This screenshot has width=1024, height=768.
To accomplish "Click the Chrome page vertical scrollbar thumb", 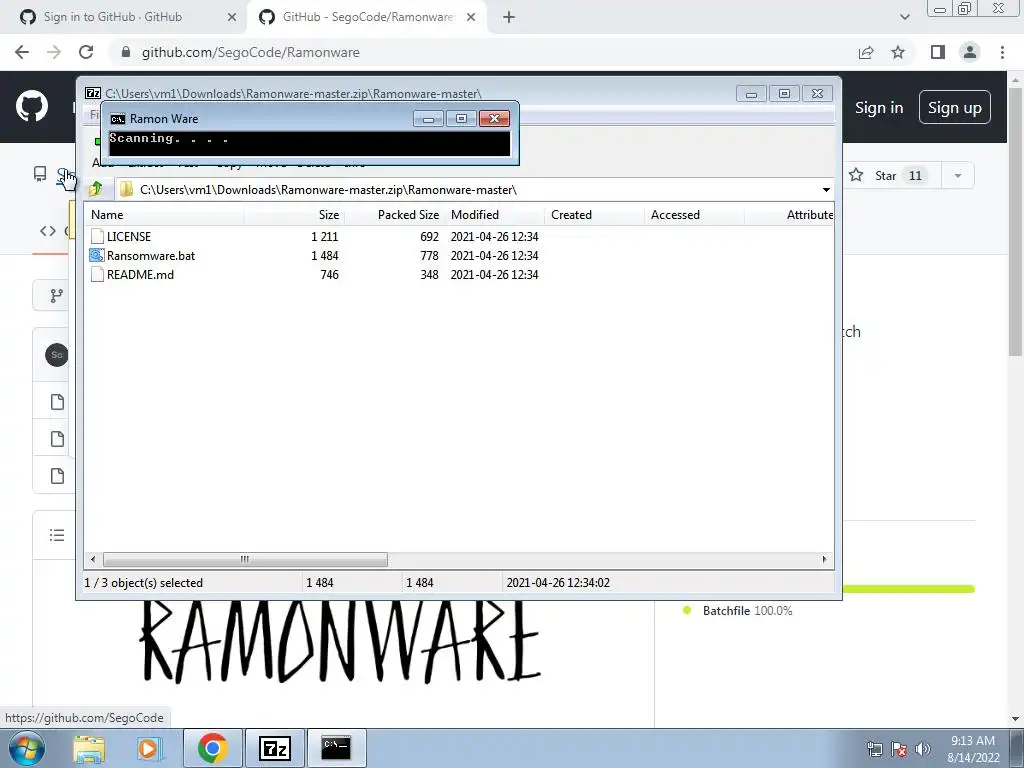I will click(x=1015, y=221).
